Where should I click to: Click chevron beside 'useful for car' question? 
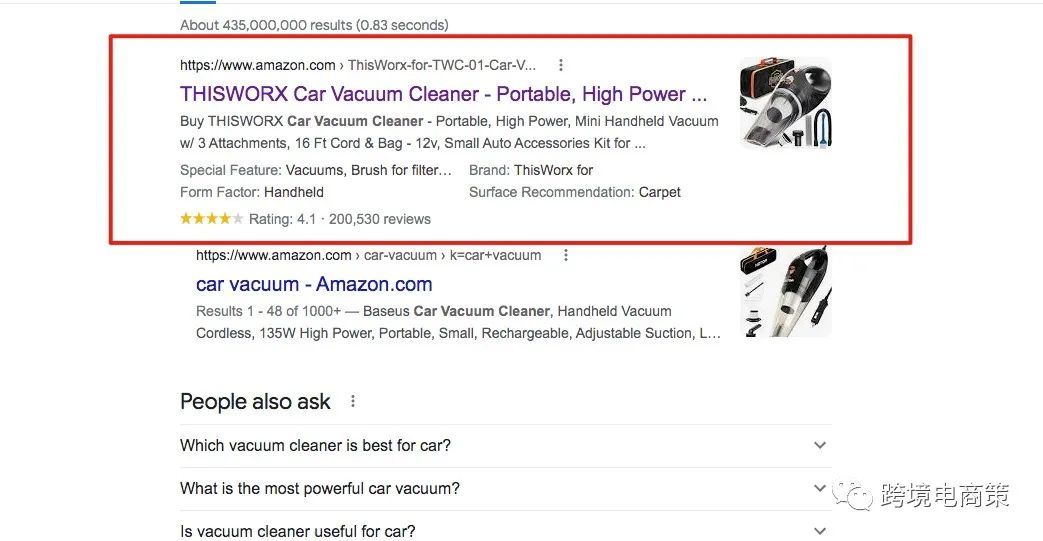(820, 531)
